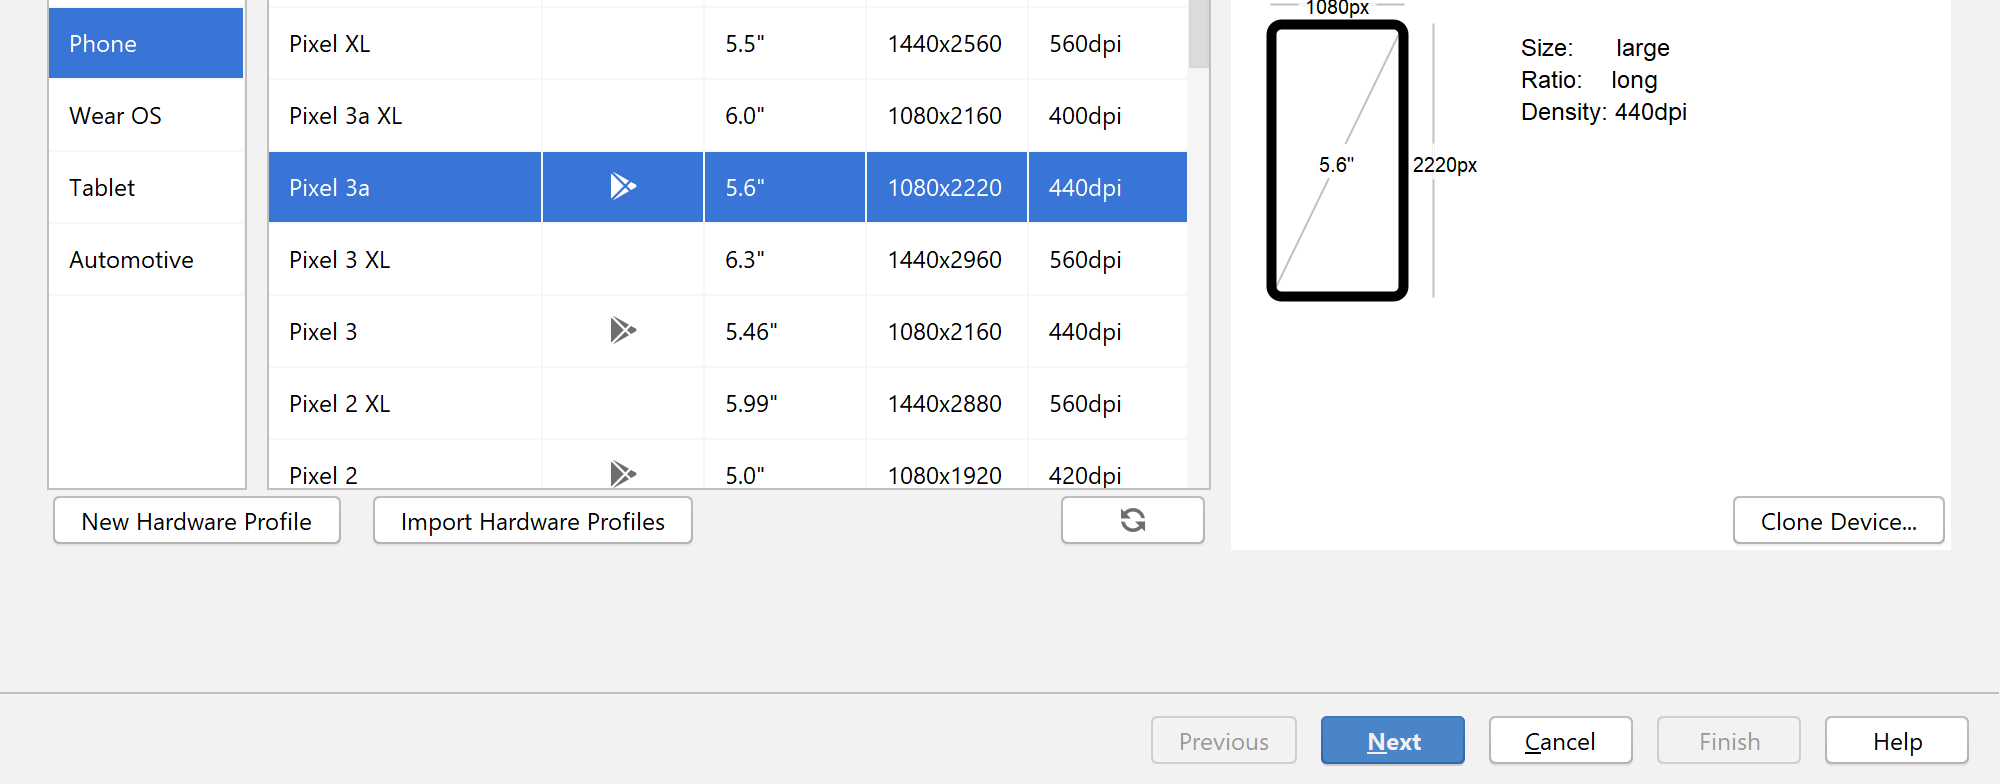Image resolution: width=2000 pixels, height=784 pixels.
Task: Go to the Next step
Action: (1393, 741)
